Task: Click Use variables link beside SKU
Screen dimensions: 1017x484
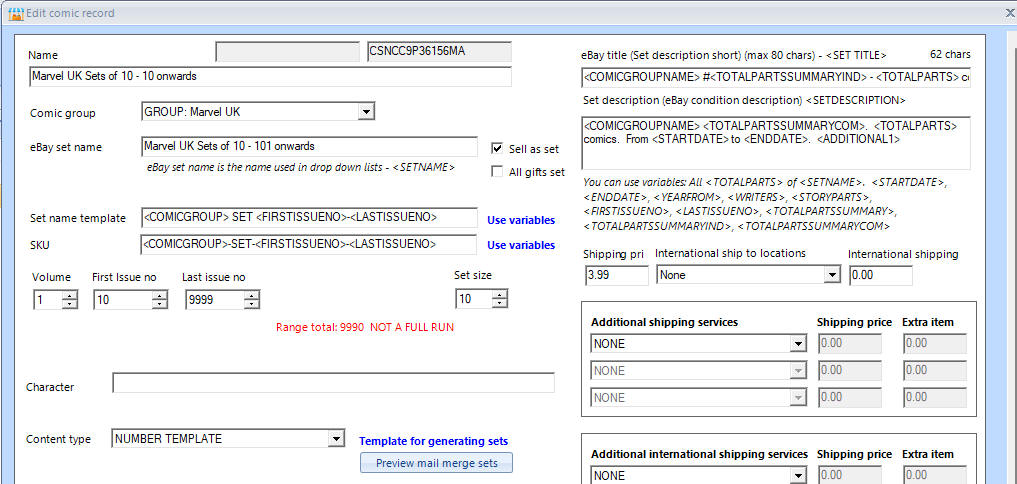Action: pyautogui.click(x=521, y=245)
